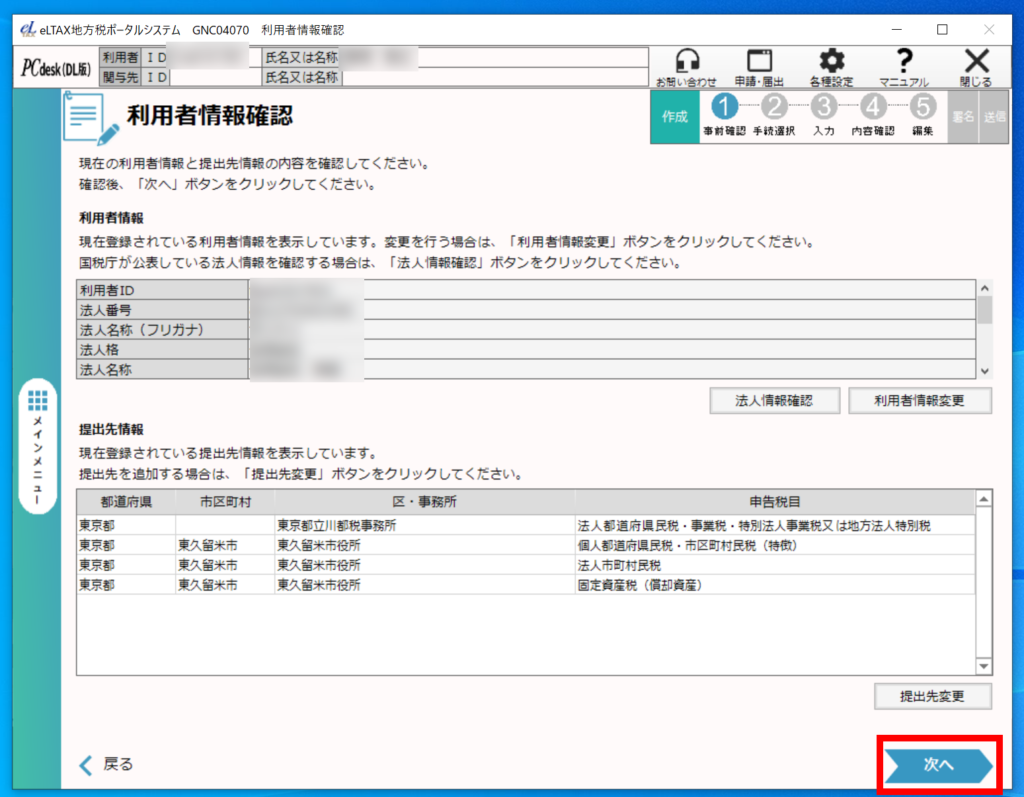
Task: Click the 法人情報確認 button
Action: click(x=773, y=400)
